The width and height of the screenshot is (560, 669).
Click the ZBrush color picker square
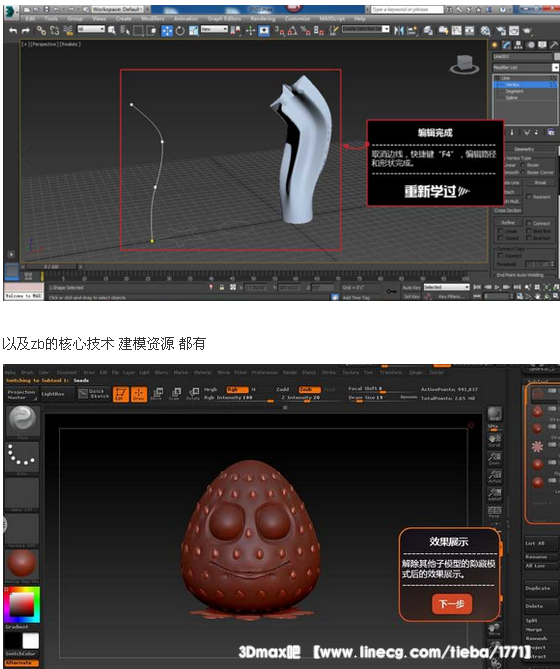click(x=22, y=605)
